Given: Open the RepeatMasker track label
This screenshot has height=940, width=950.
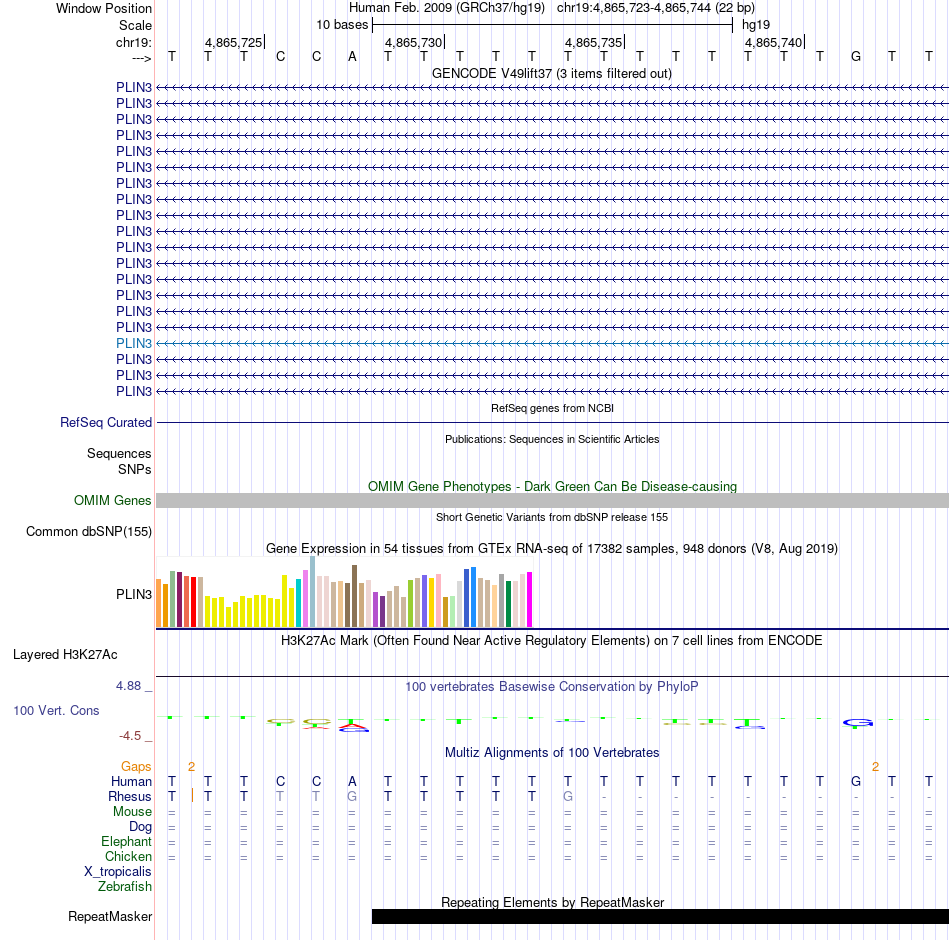Looking at the screenshot, I should point(110,916).
